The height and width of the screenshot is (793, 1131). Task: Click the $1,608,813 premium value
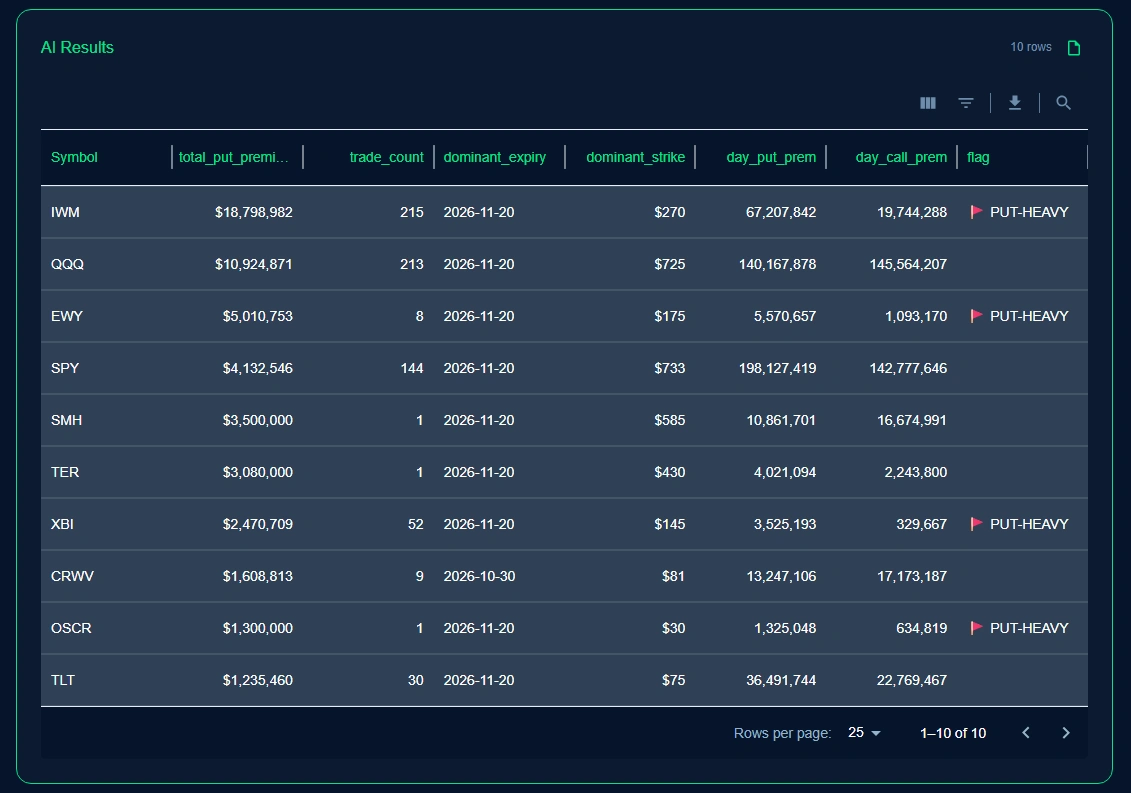258,576
